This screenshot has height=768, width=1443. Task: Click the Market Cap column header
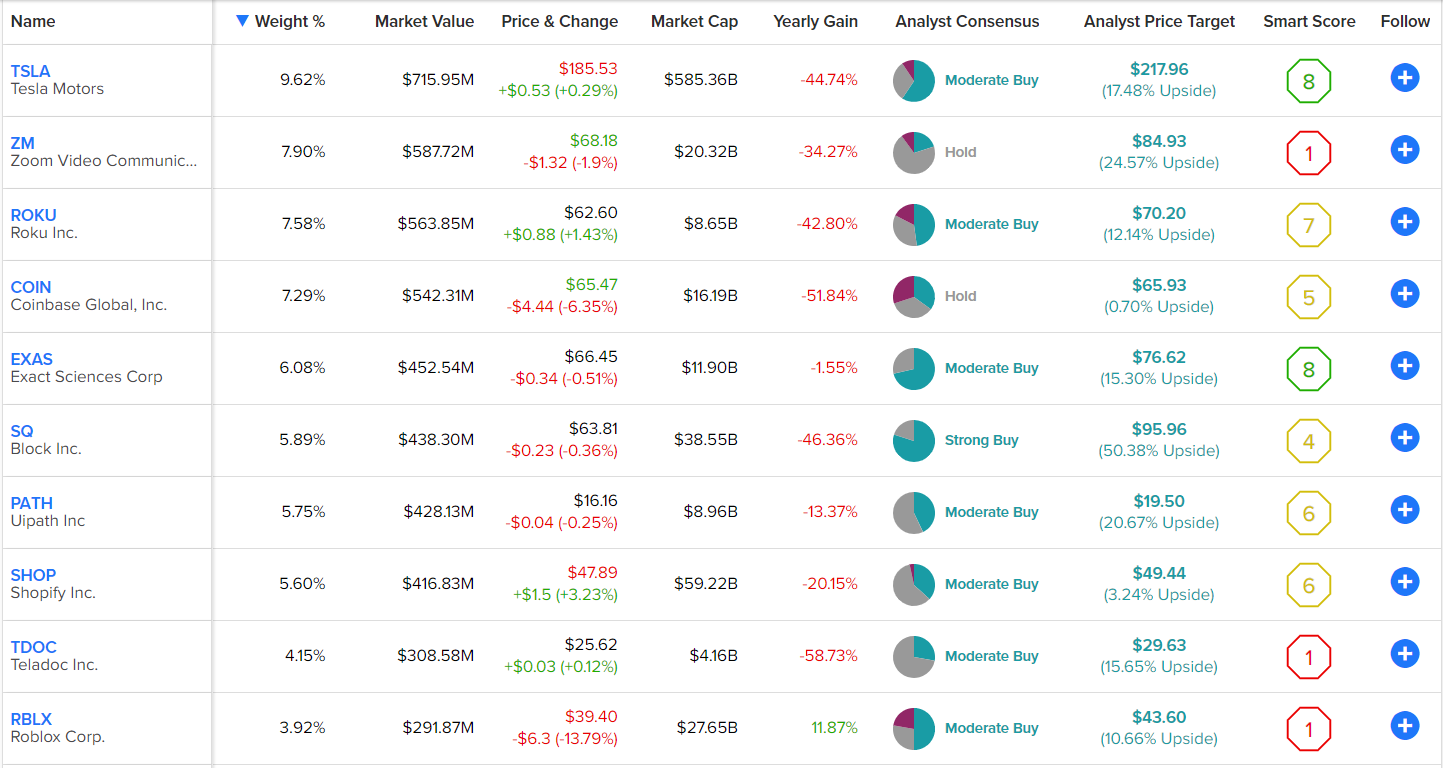point(694,21)
